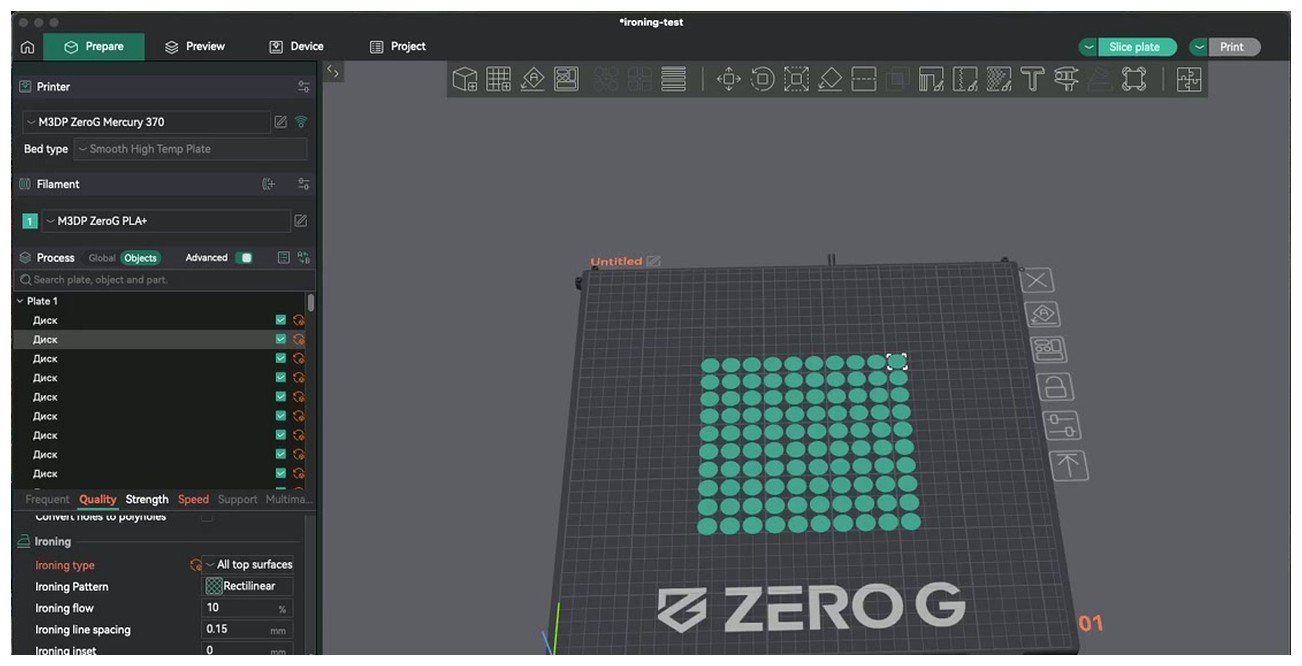Click the top toolbar Auto orient icon
The image size is (1302, 666).
pyautogui.click(x=533, y=79)
